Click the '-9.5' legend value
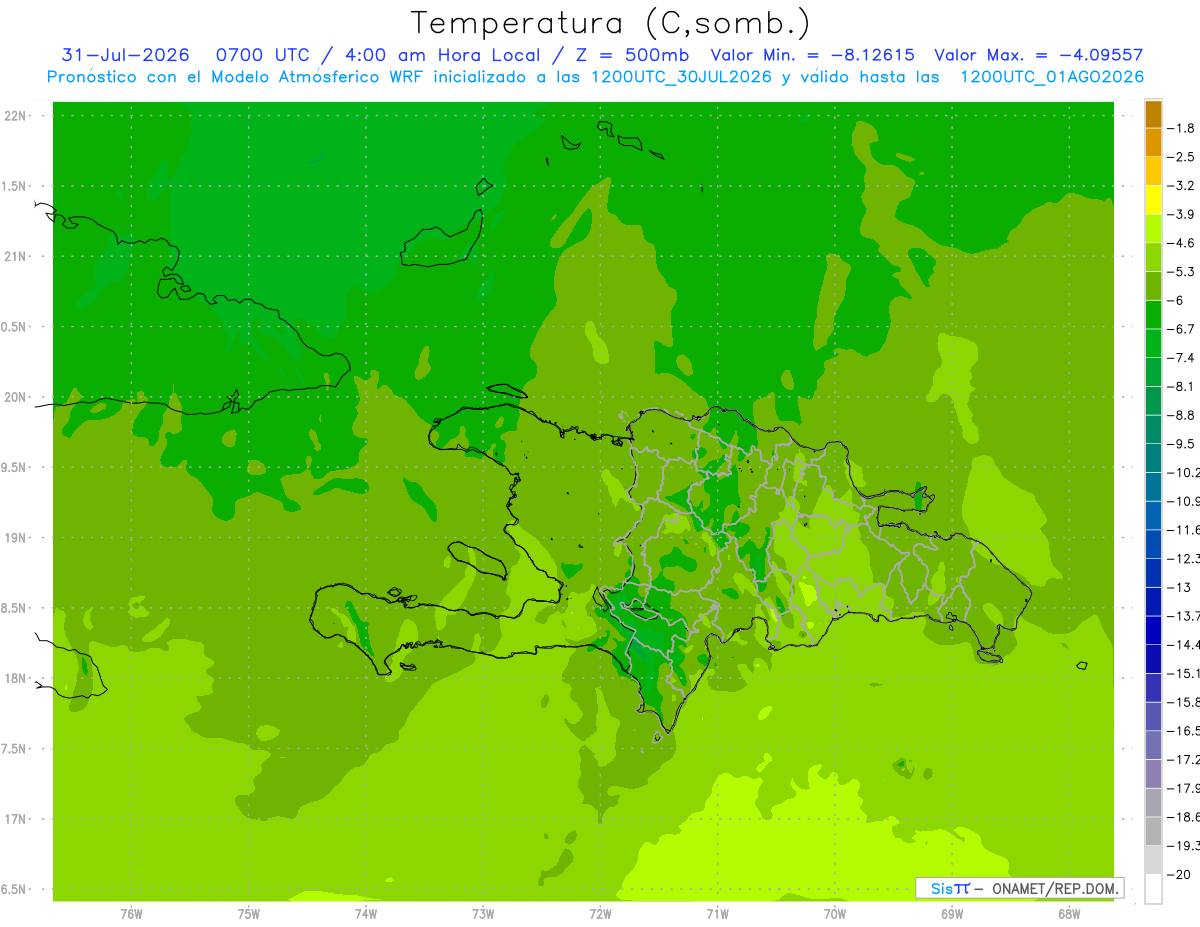The width and height of the screenshot is (1200, 927). coord(1181,443)
